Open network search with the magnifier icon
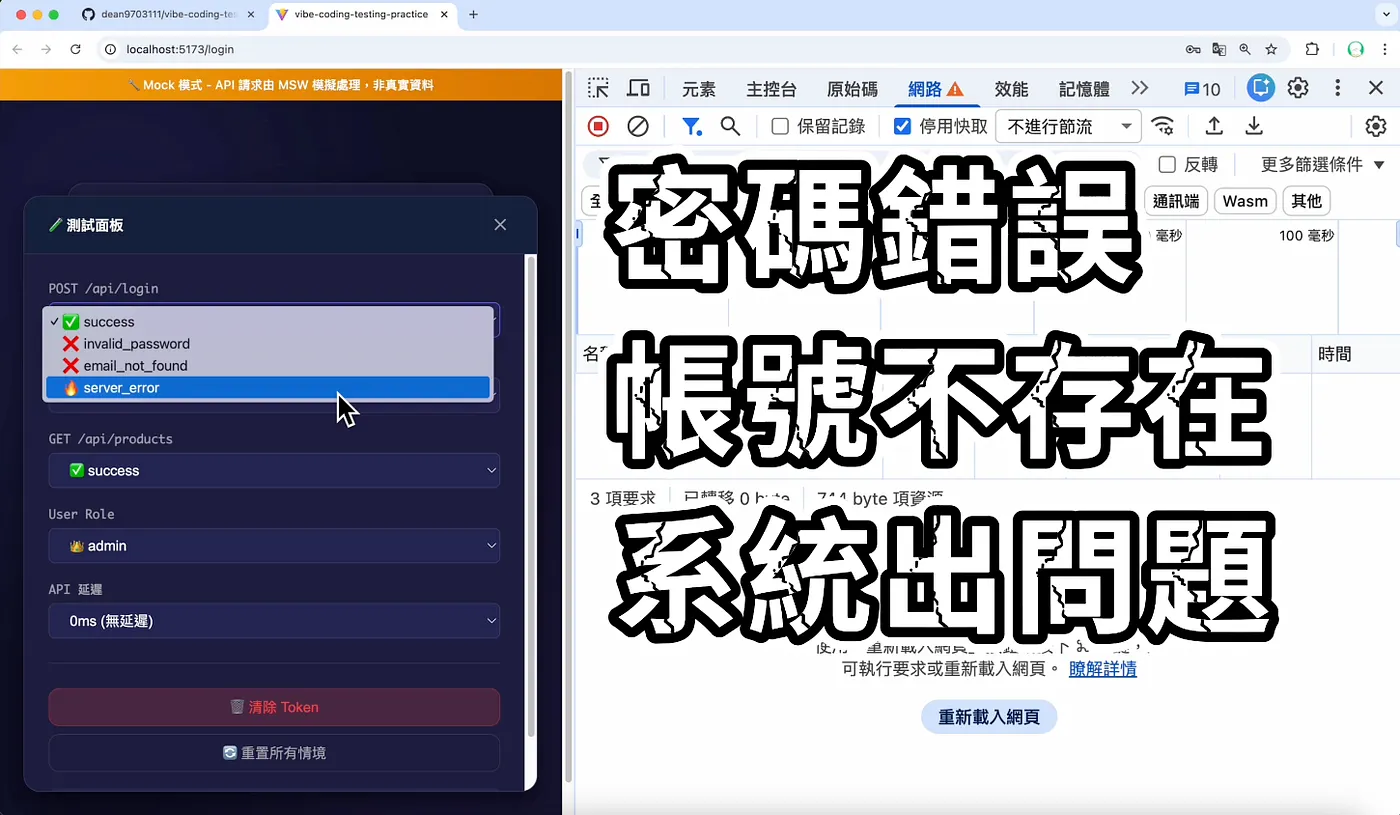This screenshot has height=815, width=1400. pos(730,126)
